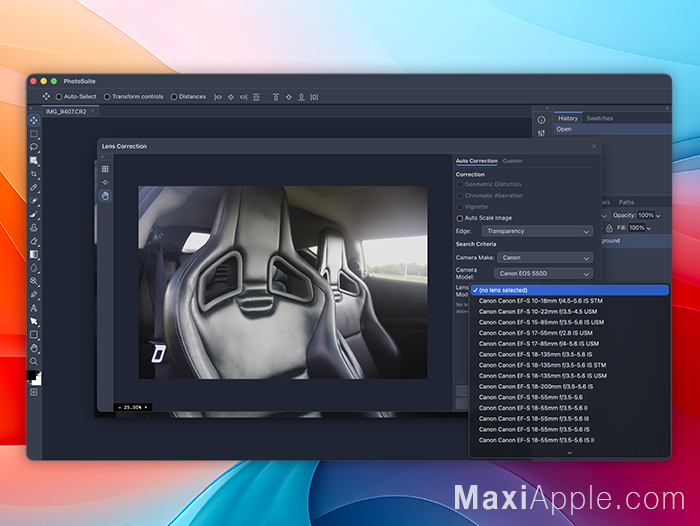Toggle Vignette correction
The width and height of the screenshot is (700, 526).
click(x=459, y=207)
